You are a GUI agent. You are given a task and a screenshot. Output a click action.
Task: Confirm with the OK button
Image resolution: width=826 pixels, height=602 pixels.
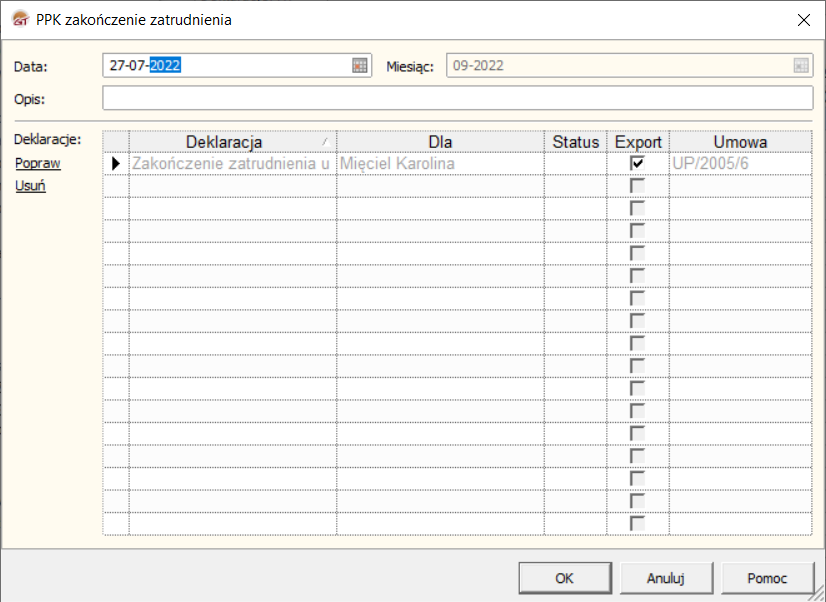point(565,578)
